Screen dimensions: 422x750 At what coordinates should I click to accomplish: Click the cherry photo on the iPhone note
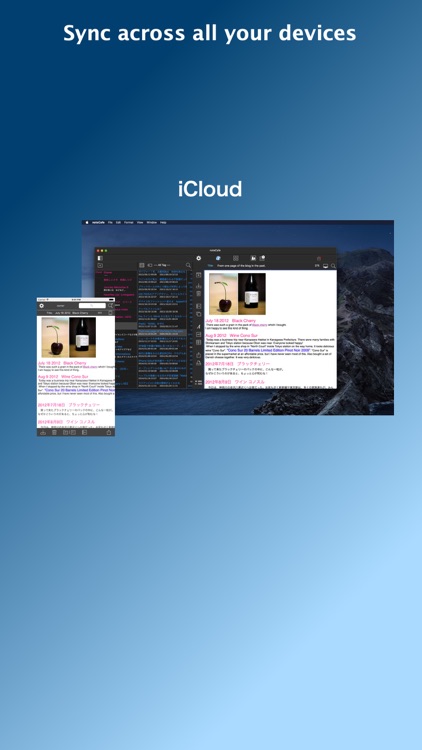[55, 337]
